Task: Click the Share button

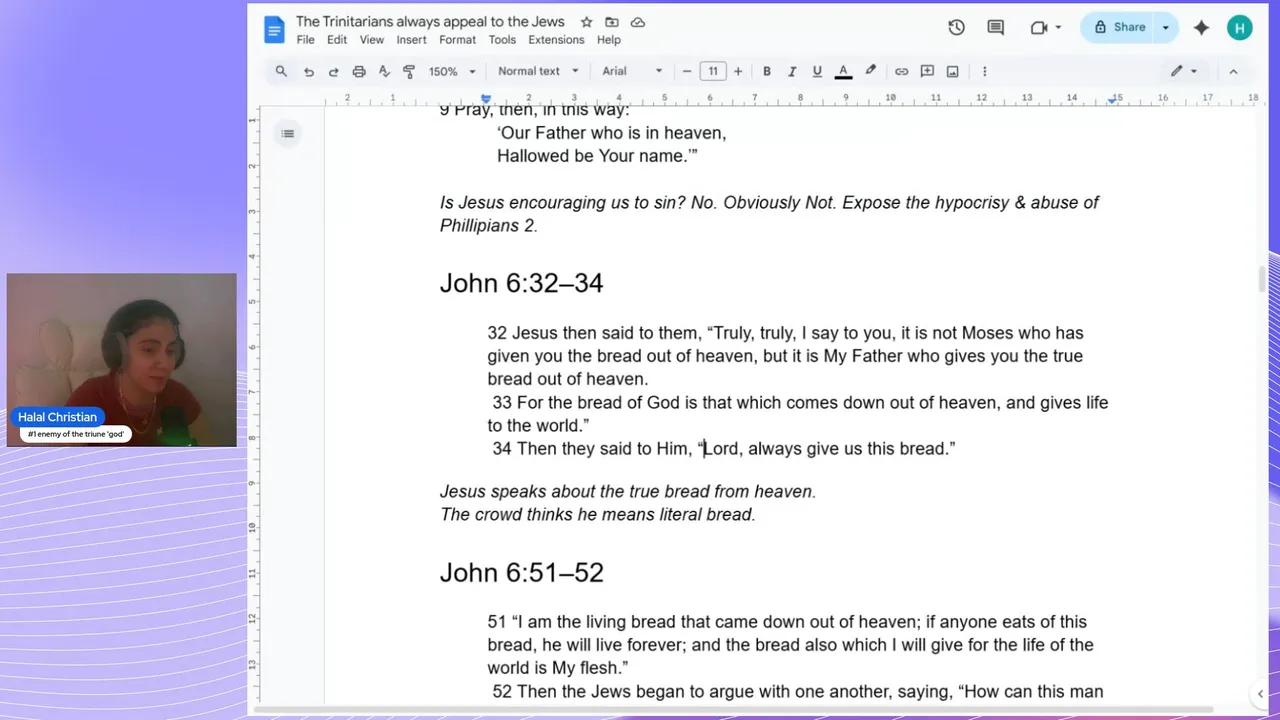Action: coord(1118,28)
